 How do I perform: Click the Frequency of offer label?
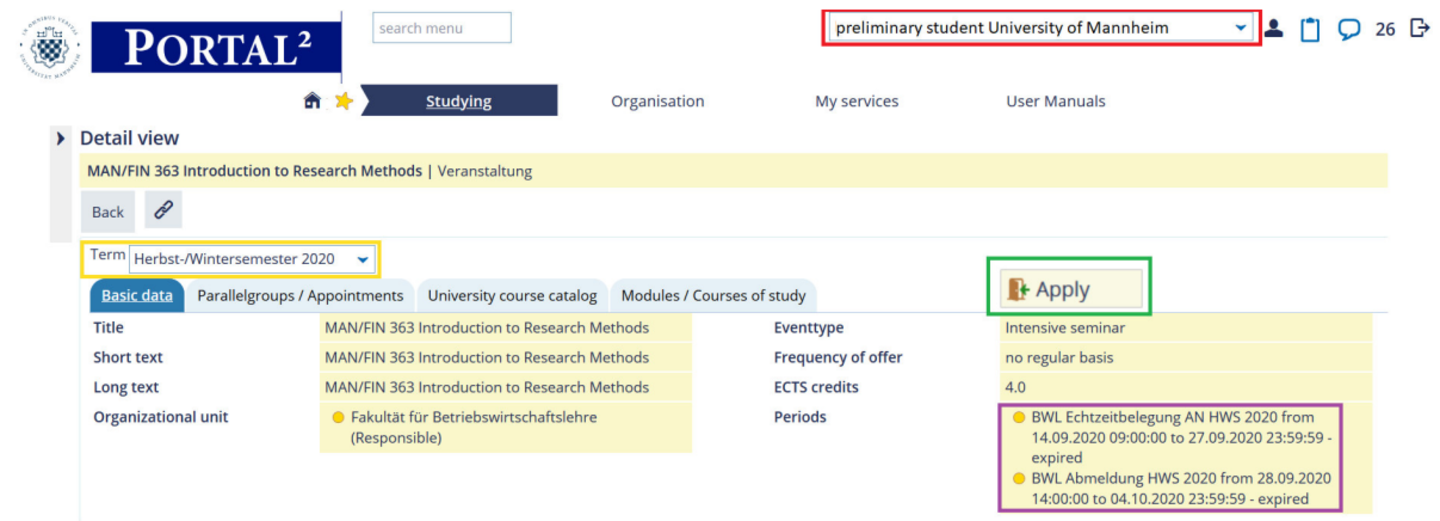[838, 357]
